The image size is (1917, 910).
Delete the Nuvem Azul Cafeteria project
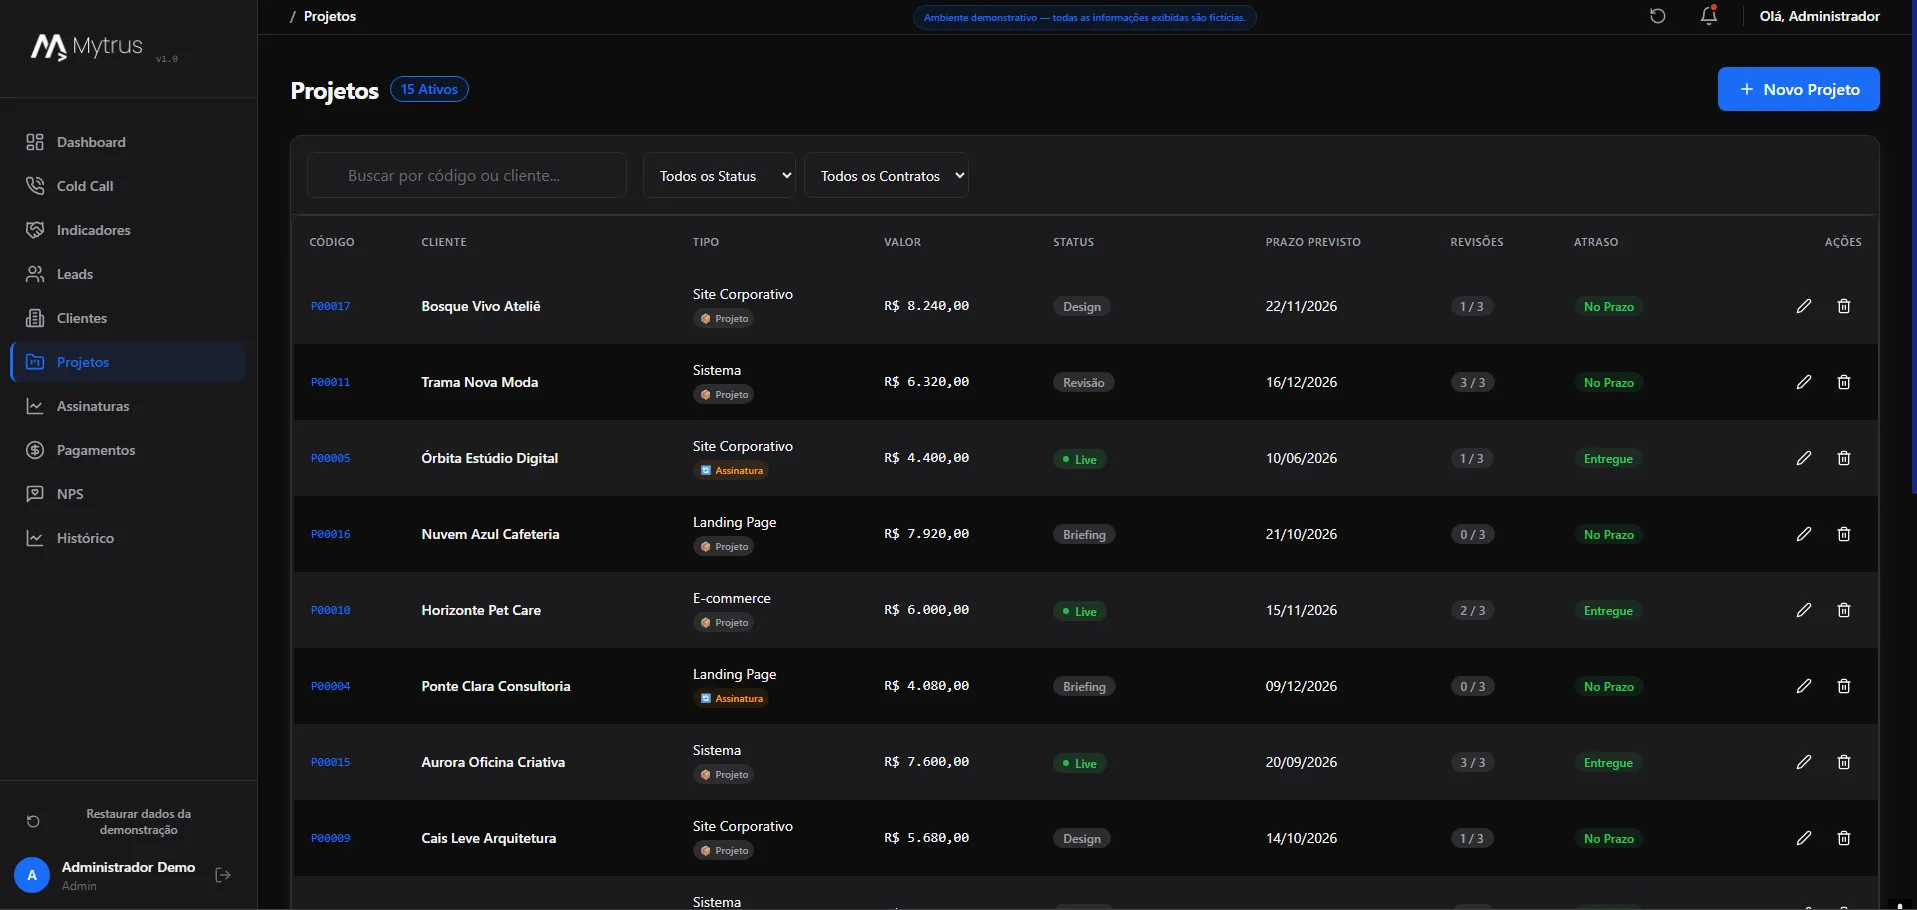coord(1844,534)
